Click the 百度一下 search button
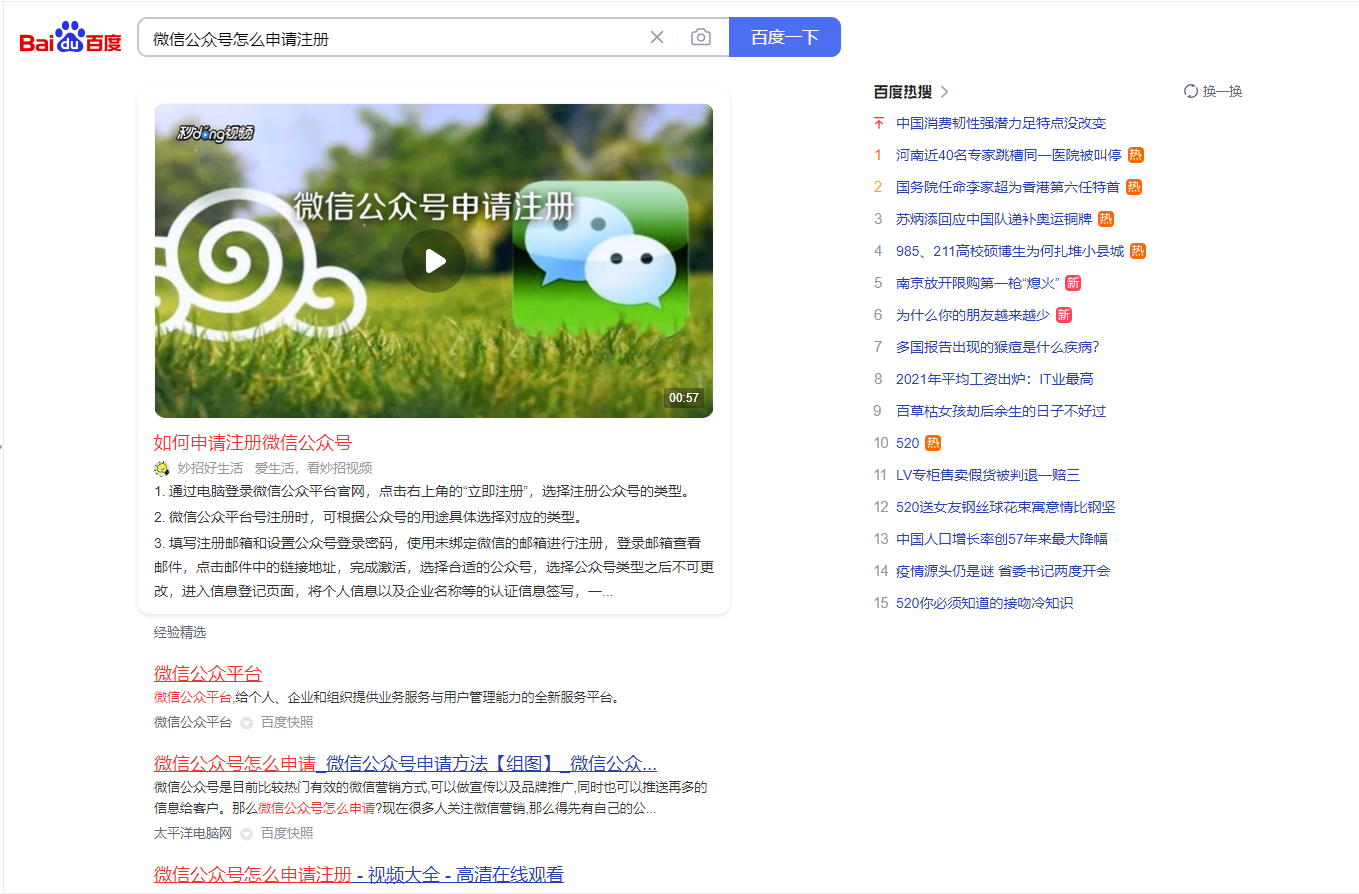 tap(785, 37)
